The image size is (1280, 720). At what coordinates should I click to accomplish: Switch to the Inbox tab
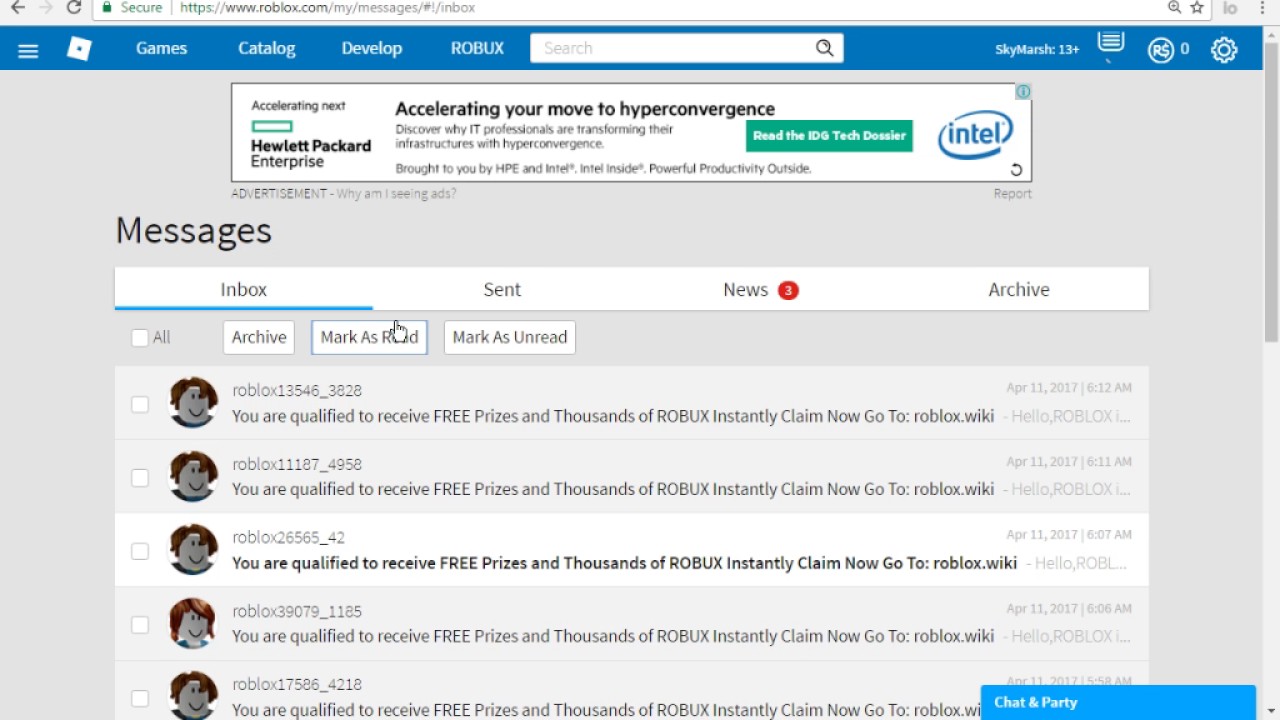pos(244,289)
